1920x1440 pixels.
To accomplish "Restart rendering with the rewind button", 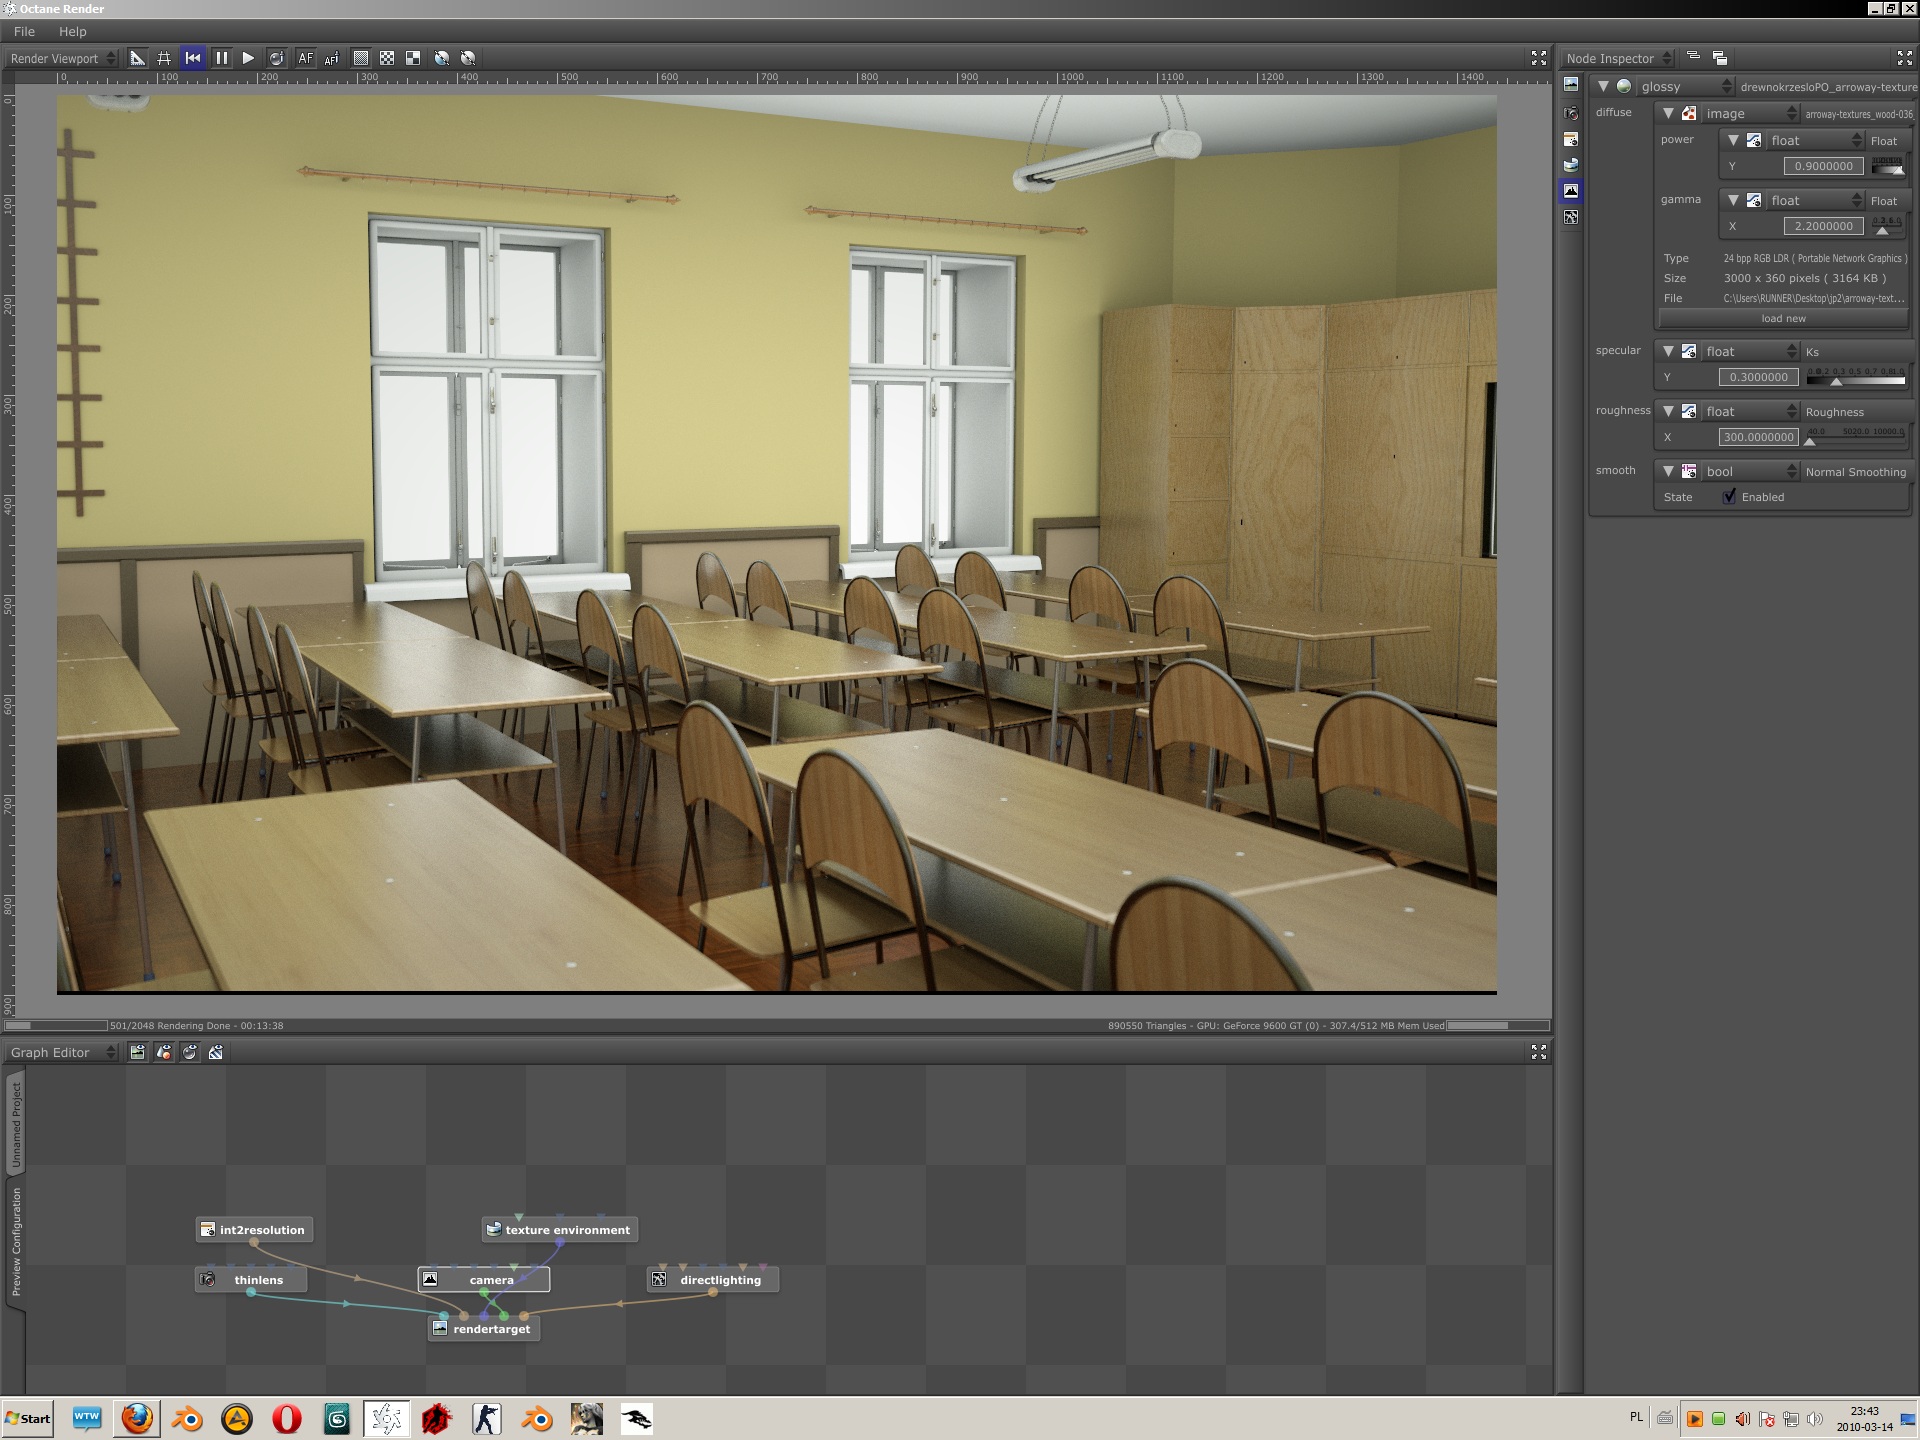I will [x=193, y=58].
